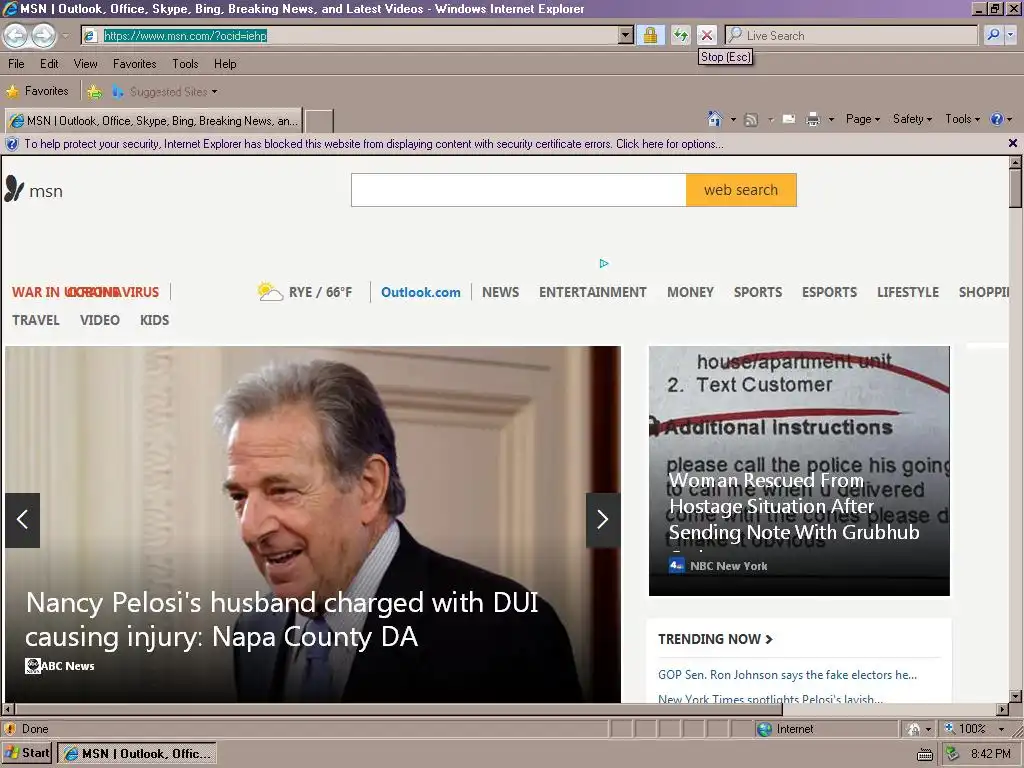Click the security lock icon in address bar
Screen dimensions: 1024x768
[x=650, y=35]
